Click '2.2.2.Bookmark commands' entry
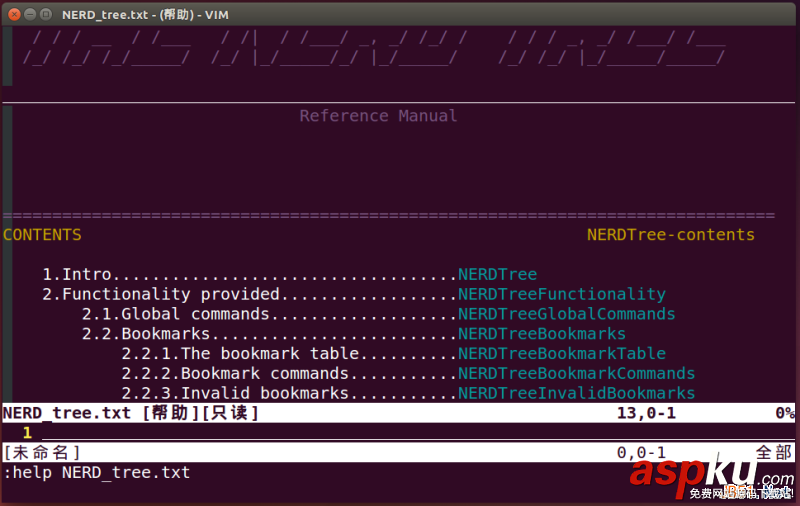 [236, 373]
